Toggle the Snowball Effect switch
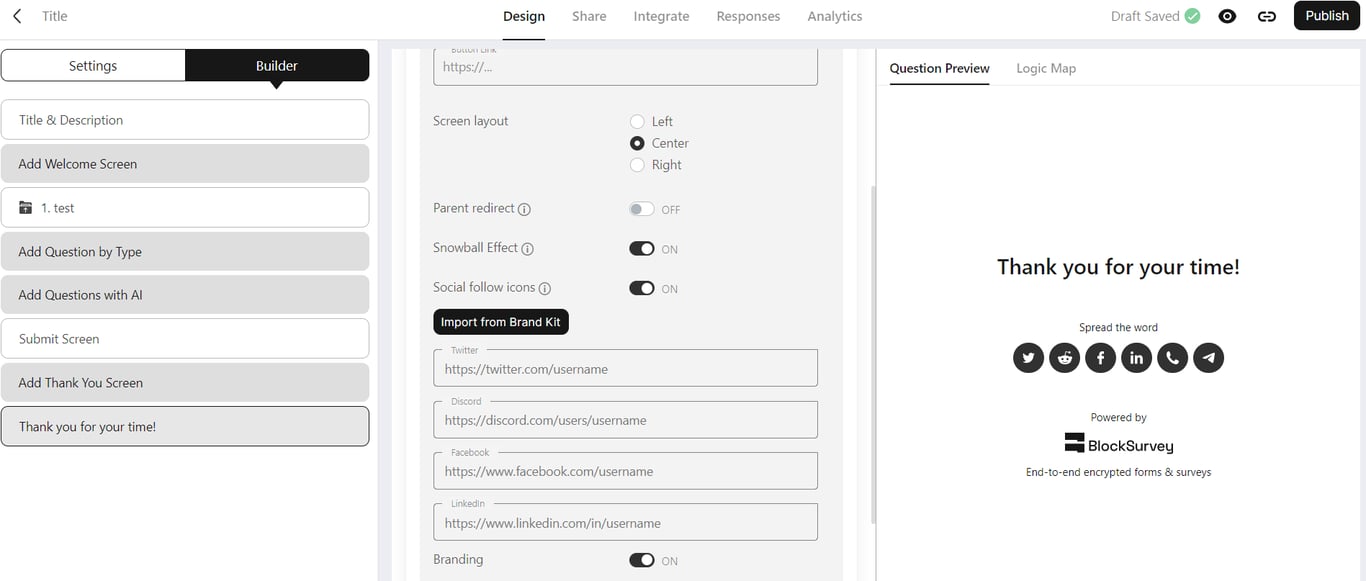Viewport: 1366px width, 581px height. 641,249
